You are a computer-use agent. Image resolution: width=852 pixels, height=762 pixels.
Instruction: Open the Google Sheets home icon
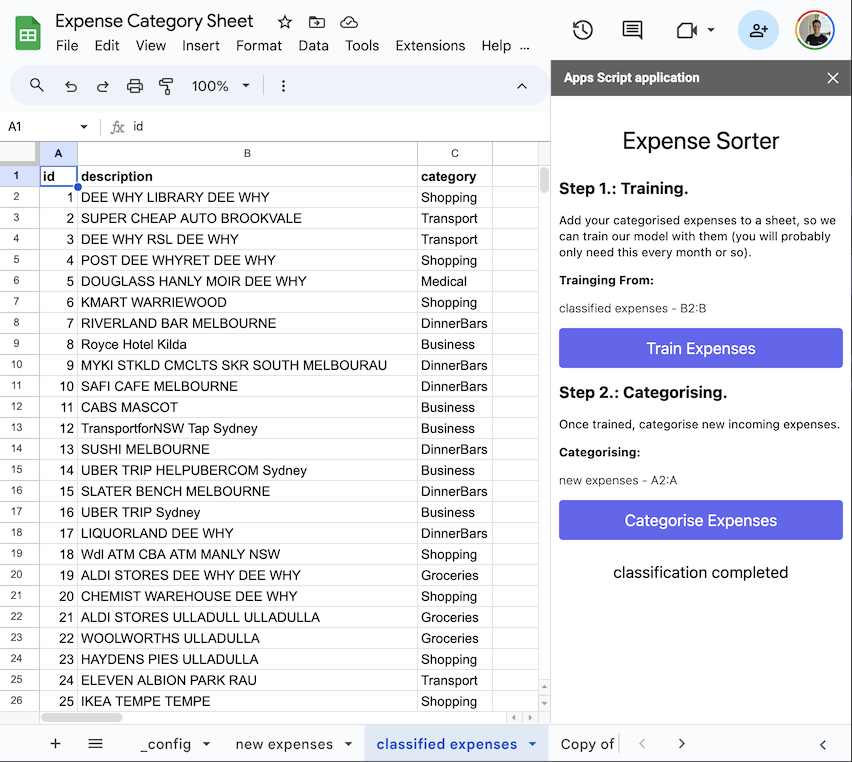28,33
